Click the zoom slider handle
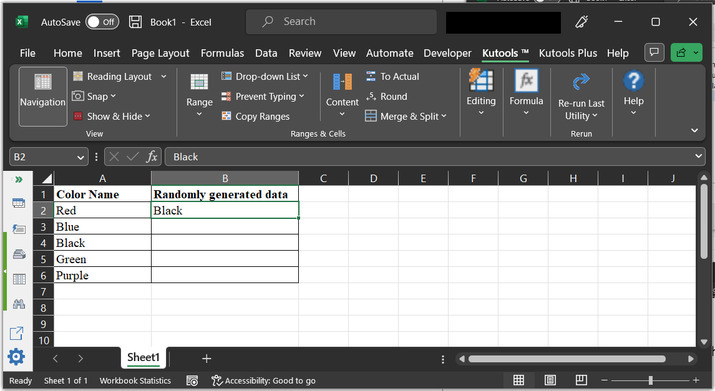 [x=651, y=380]
